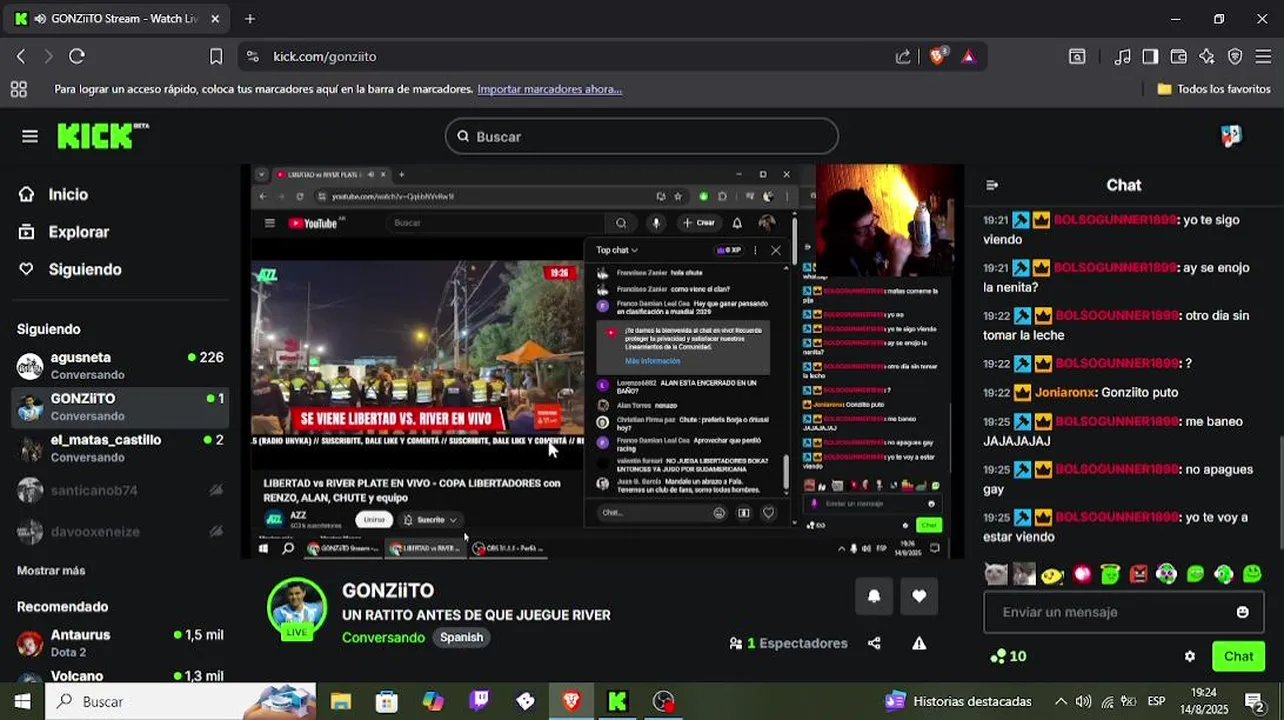The image size is (1284, 720).
Task: Open the tab search icon in toolbar
Action: 1077,56
